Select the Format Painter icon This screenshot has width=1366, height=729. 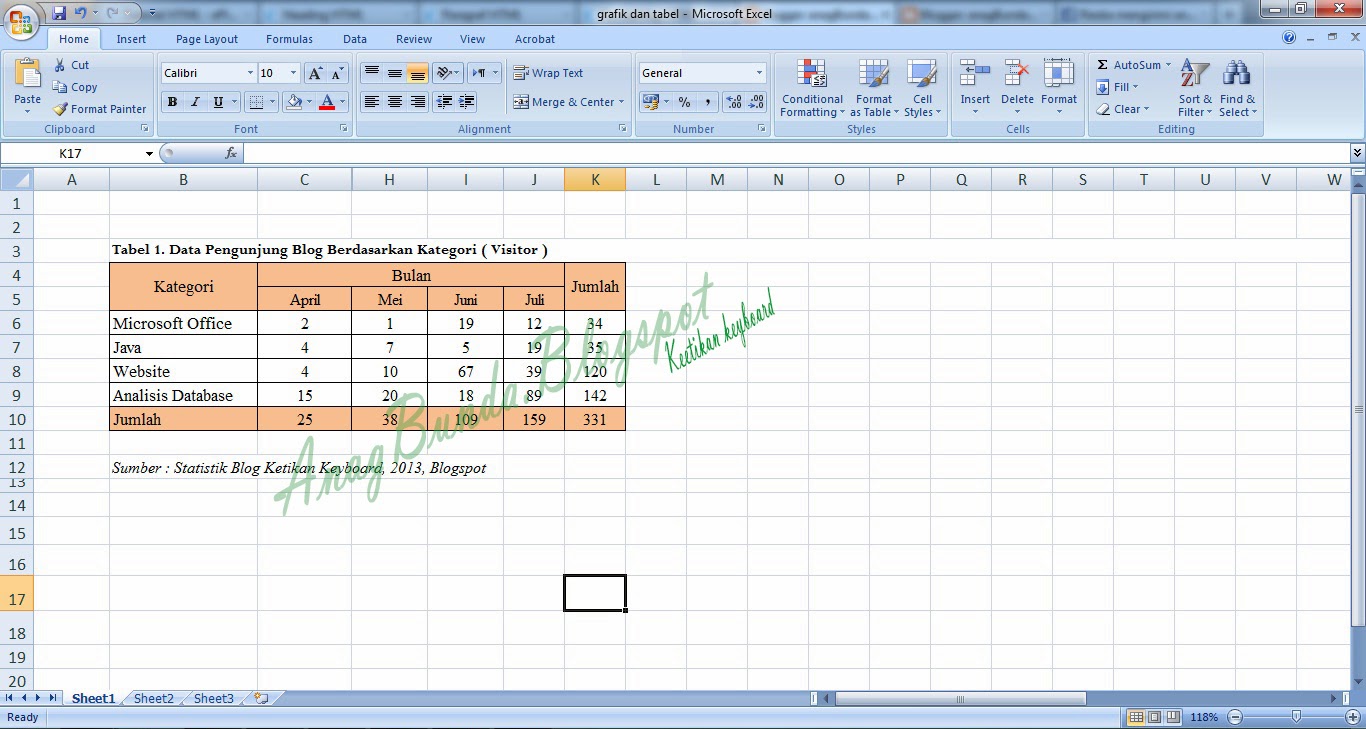click(99, 108)
